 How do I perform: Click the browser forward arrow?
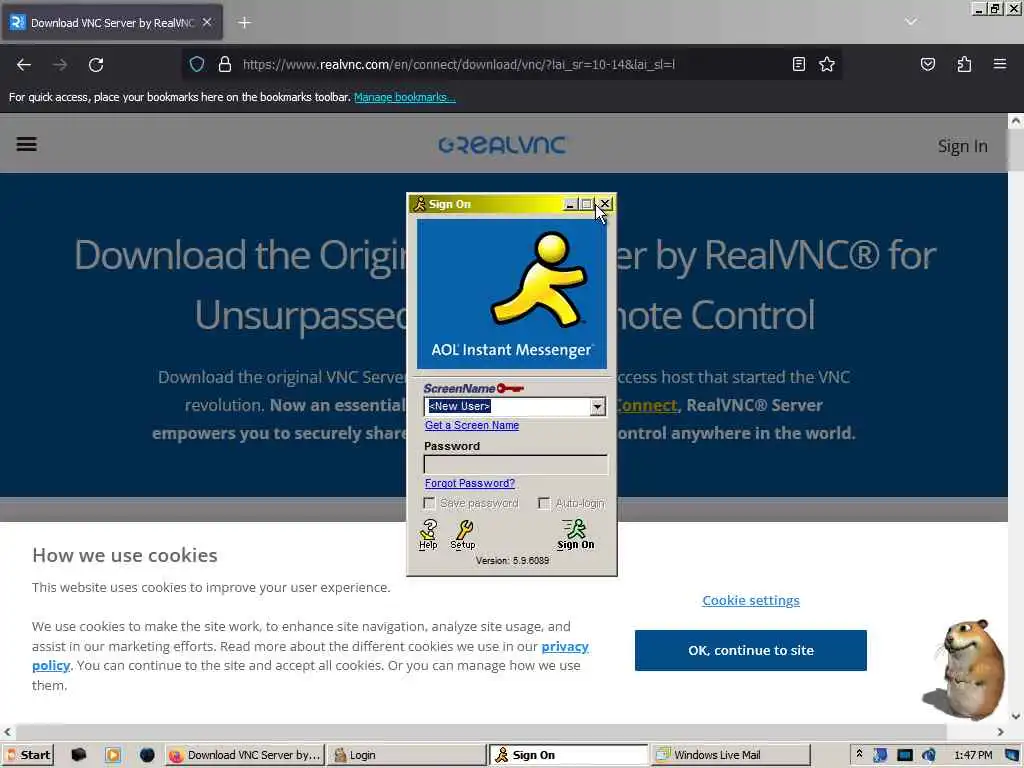(60, 65)
